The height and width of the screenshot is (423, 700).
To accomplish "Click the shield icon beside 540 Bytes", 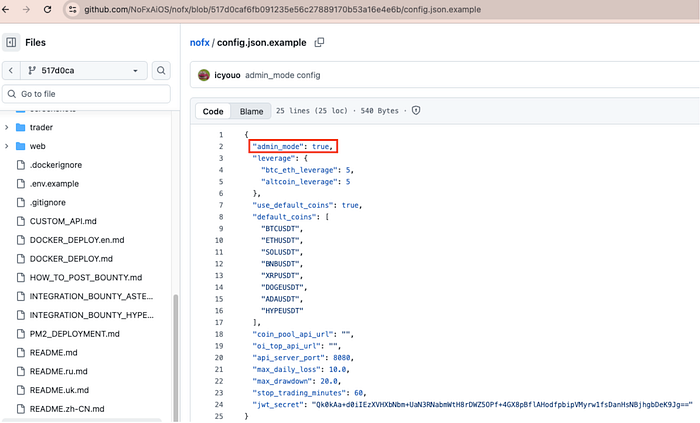I will [416, 110].
